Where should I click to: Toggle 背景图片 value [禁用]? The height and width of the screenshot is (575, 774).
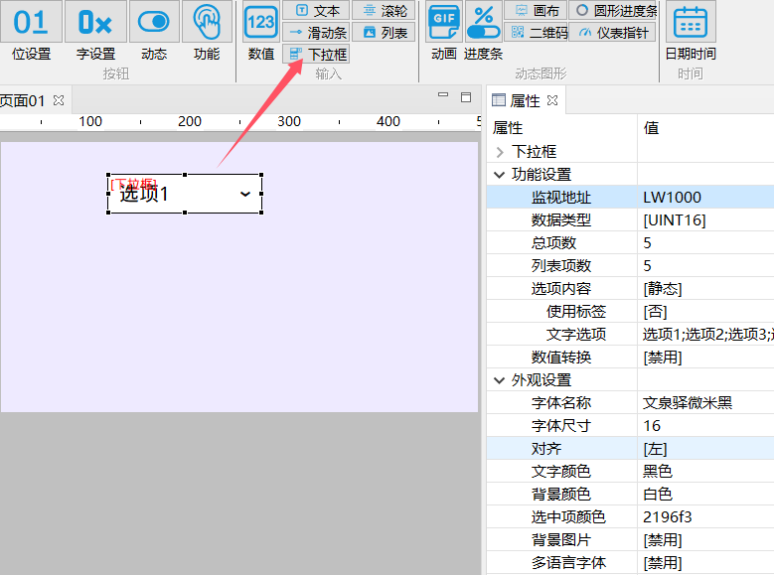tap(706, 540)
